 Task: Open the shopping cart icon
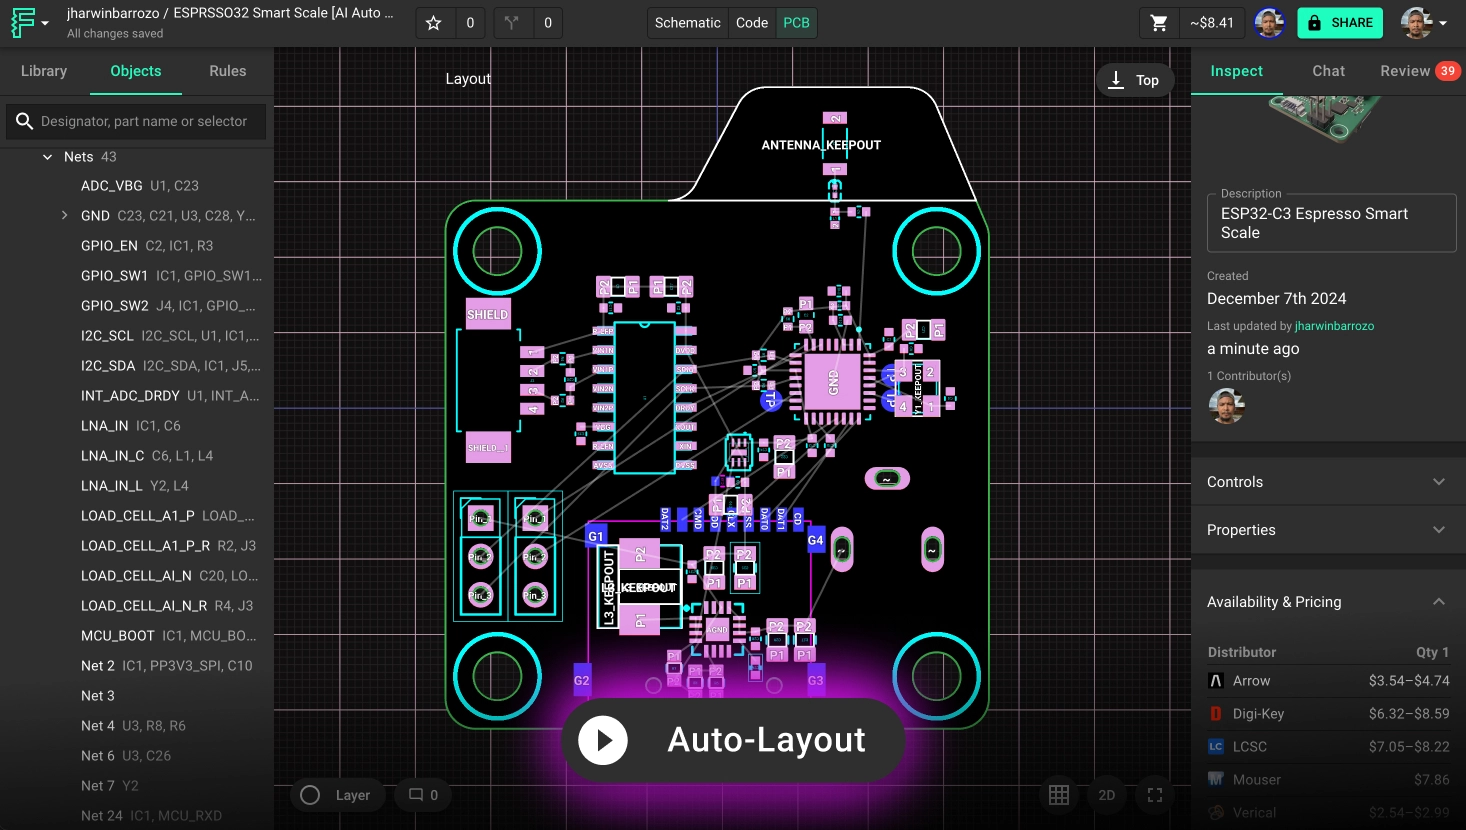[1159, 23]
